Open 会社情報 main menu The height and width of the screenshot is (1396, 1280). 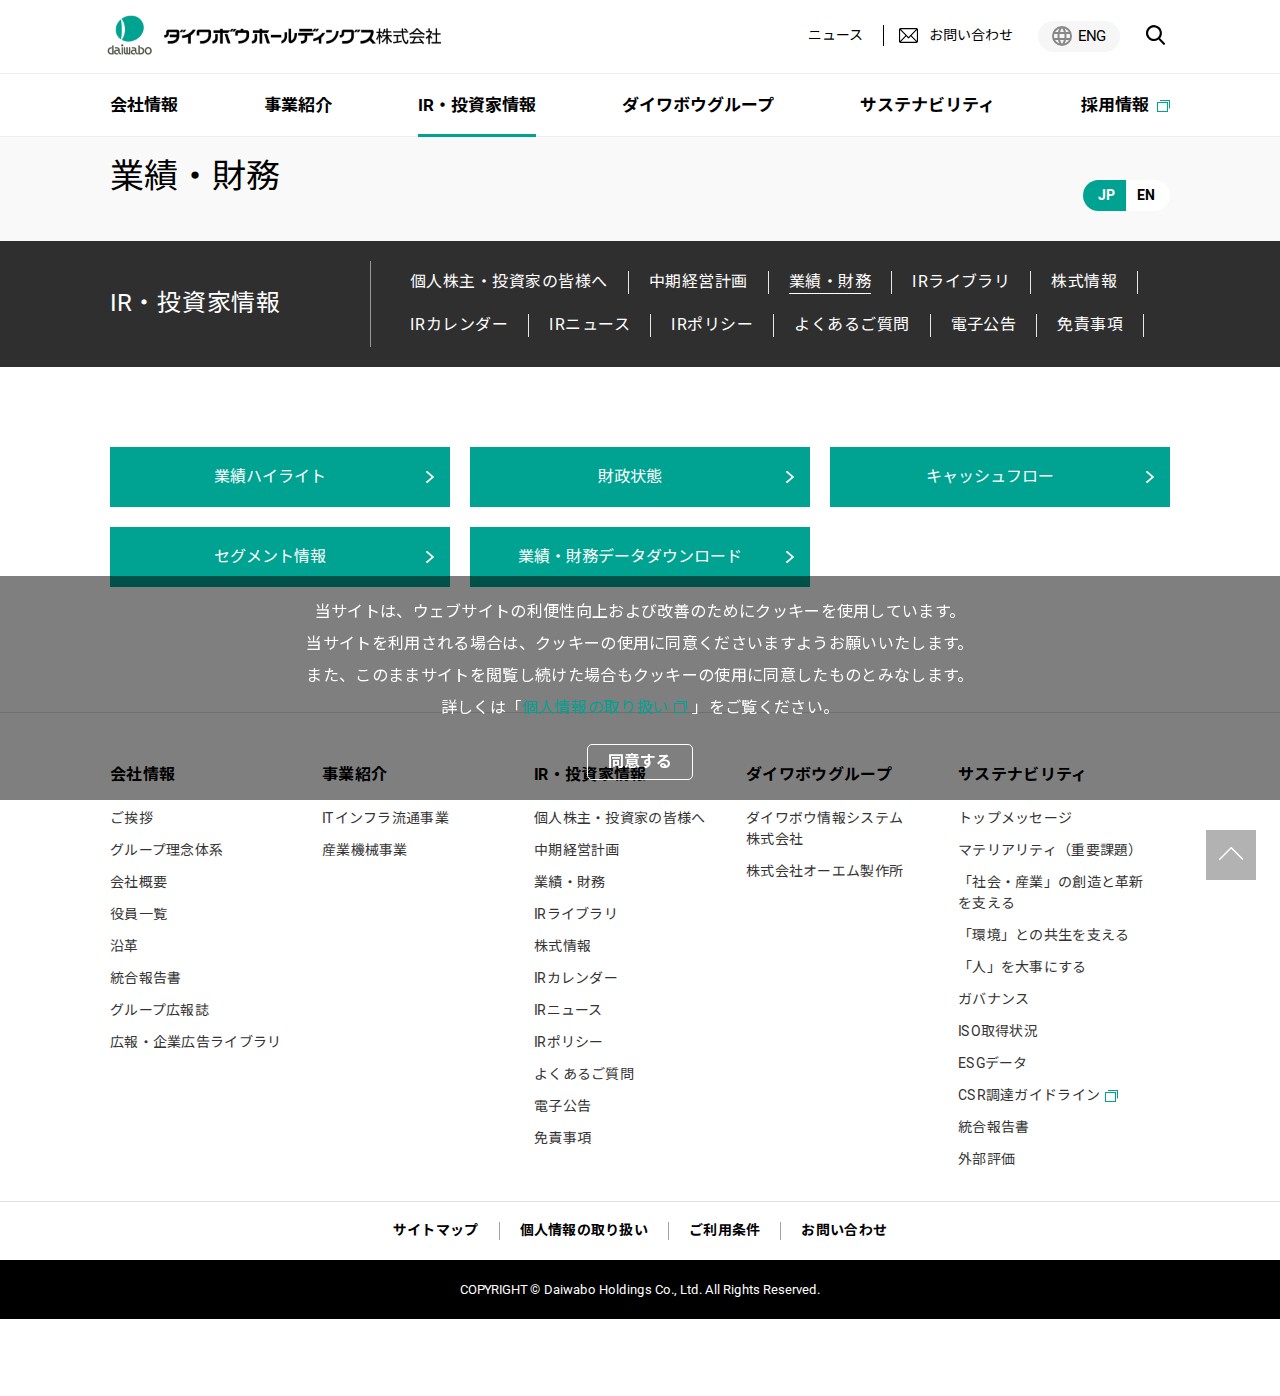[x=144, y=105]
